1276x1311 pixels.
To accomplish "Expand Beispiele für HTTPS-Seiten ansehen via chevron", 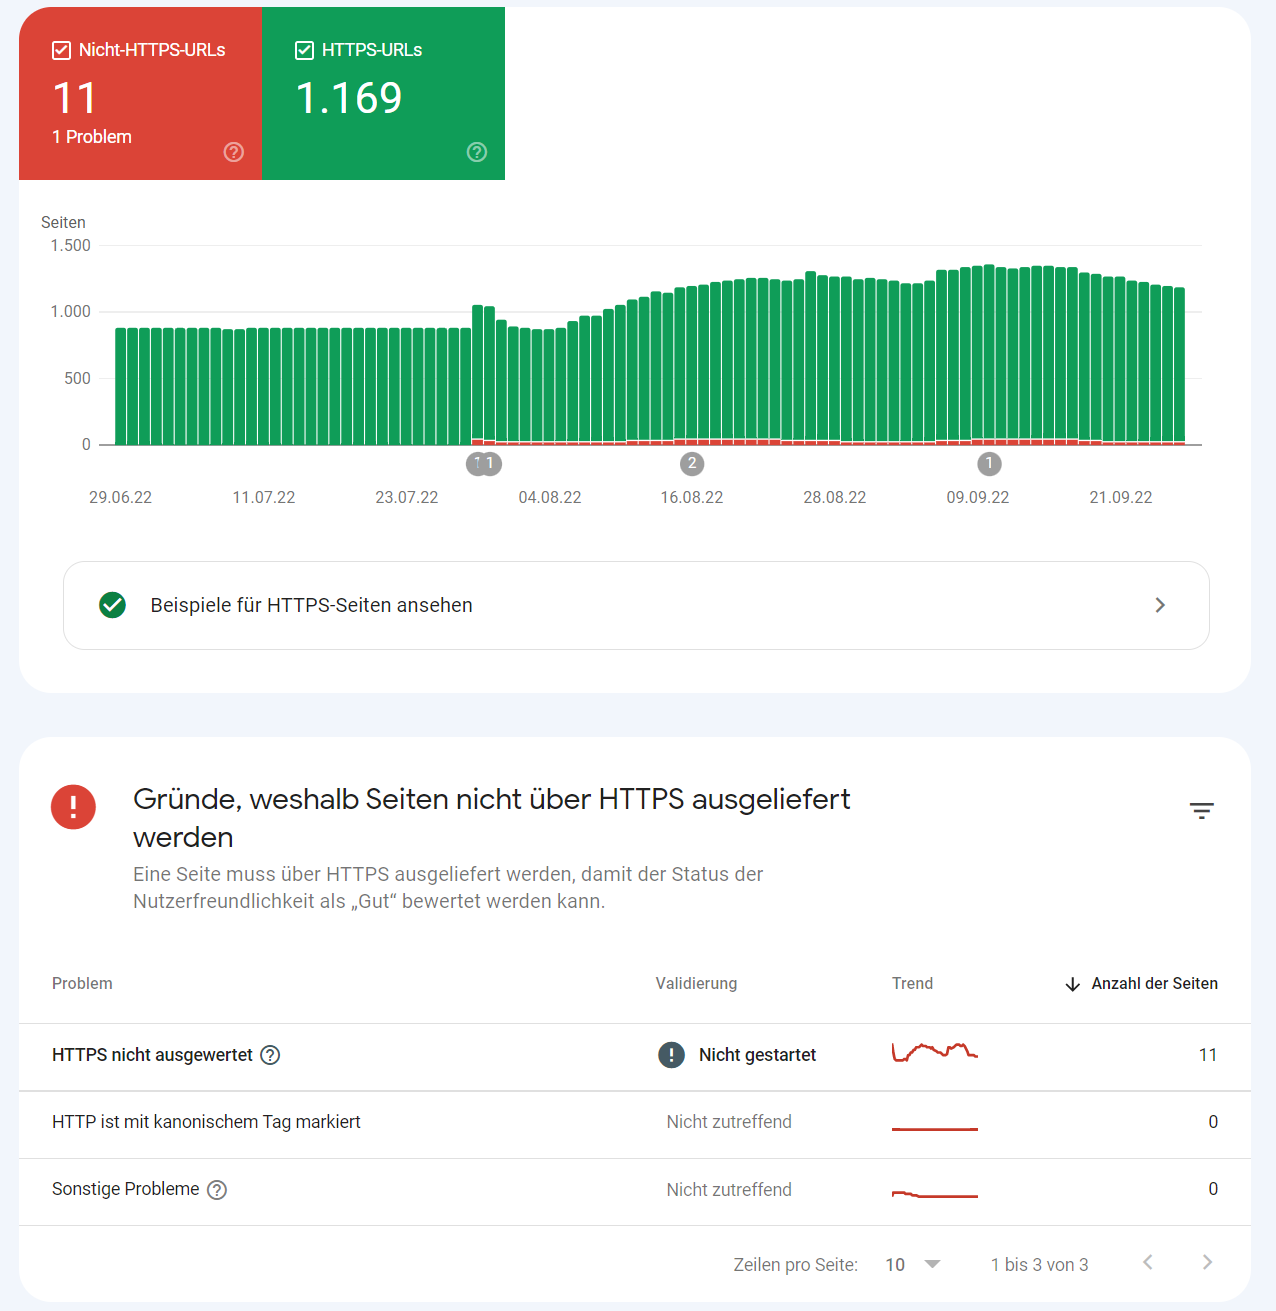I will [1160, 605].
